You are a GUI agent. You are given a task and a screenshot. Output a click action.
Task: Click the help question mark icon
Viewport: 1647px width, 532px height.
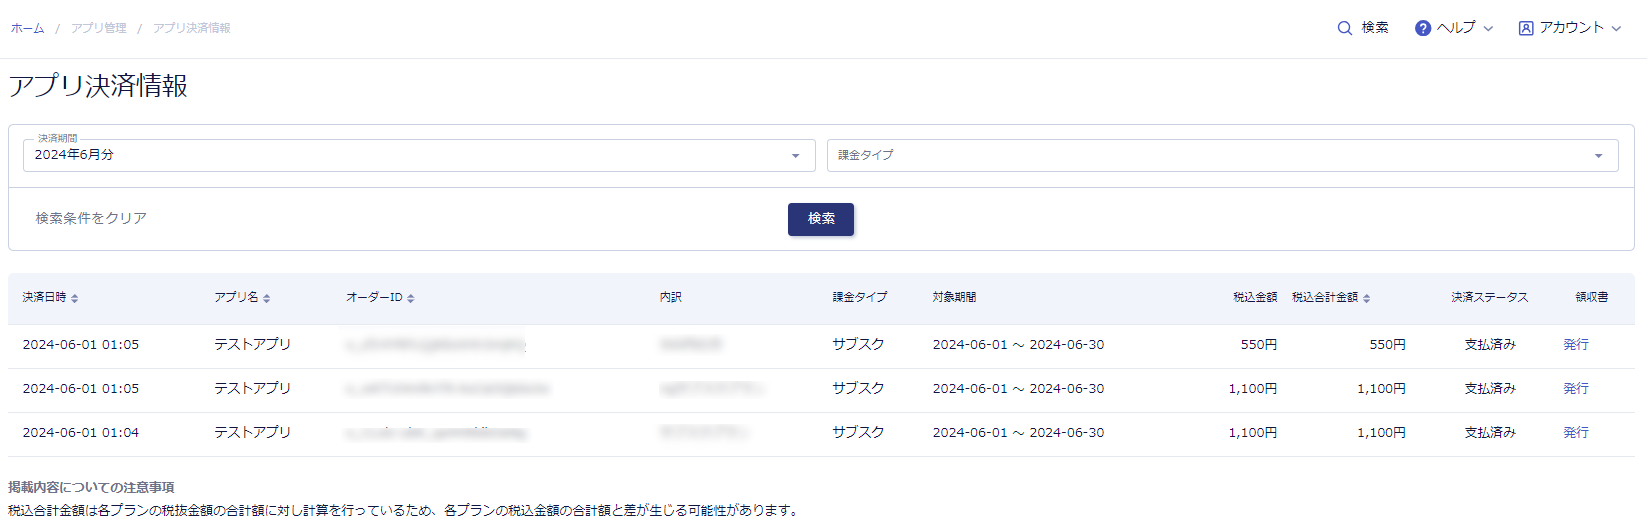pyautogui.click(x=1422, y=28)
